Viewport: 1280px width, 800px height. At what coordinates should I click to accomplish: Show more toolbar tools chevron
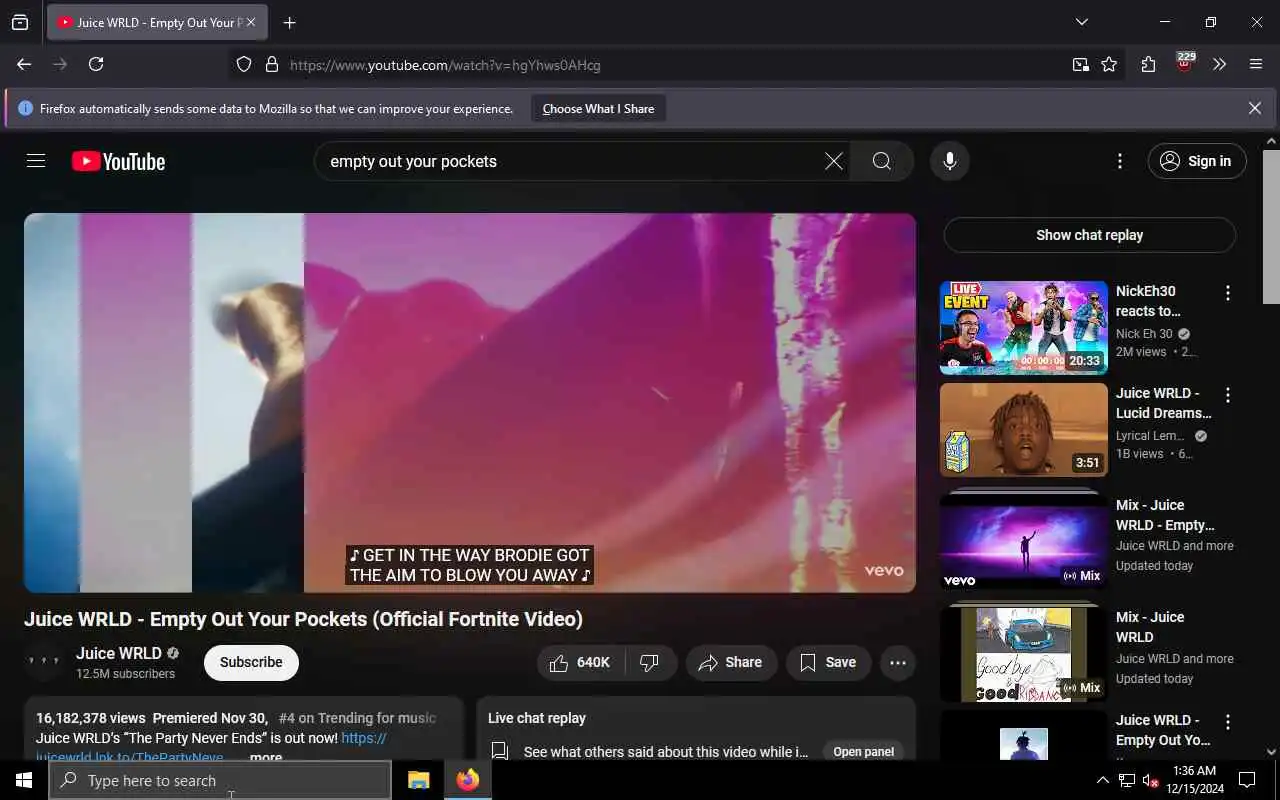(x=1219, y=65)
